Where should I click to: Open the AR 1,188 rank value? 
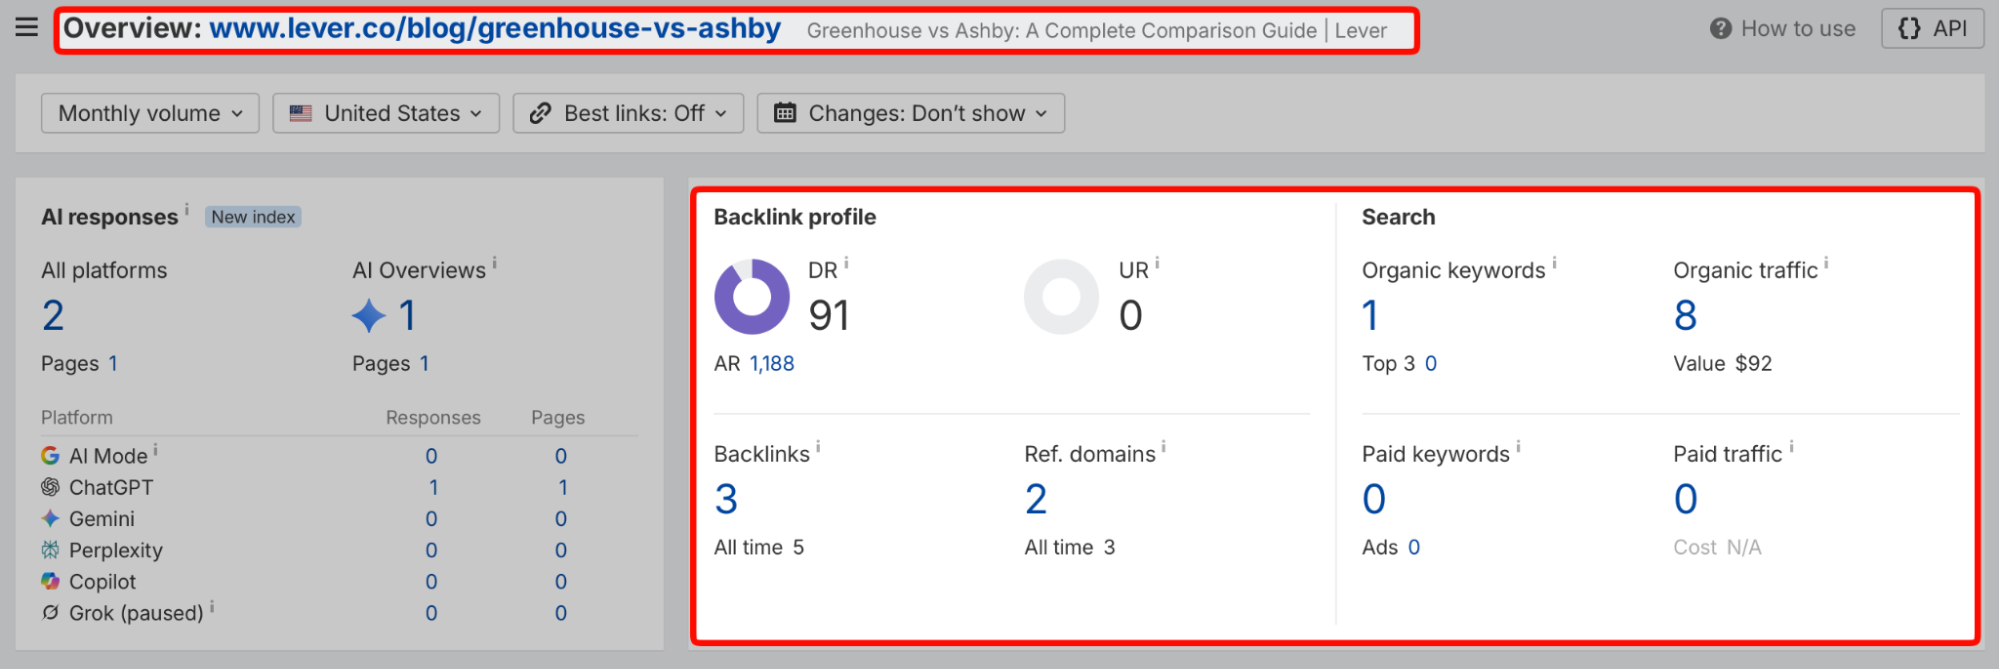(772, 364)
